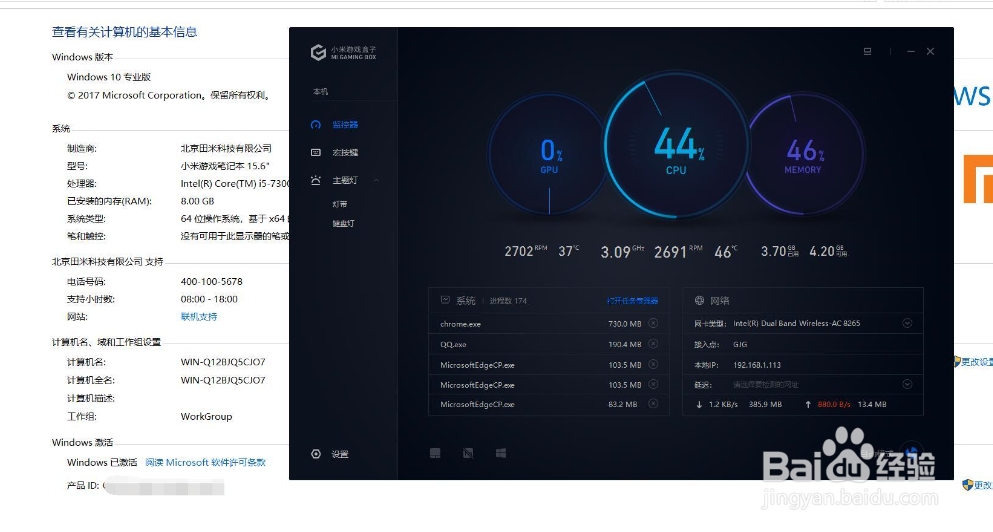
Task: Open the 键盘灯 keyboard light submenu item
Action: point(343,224)
